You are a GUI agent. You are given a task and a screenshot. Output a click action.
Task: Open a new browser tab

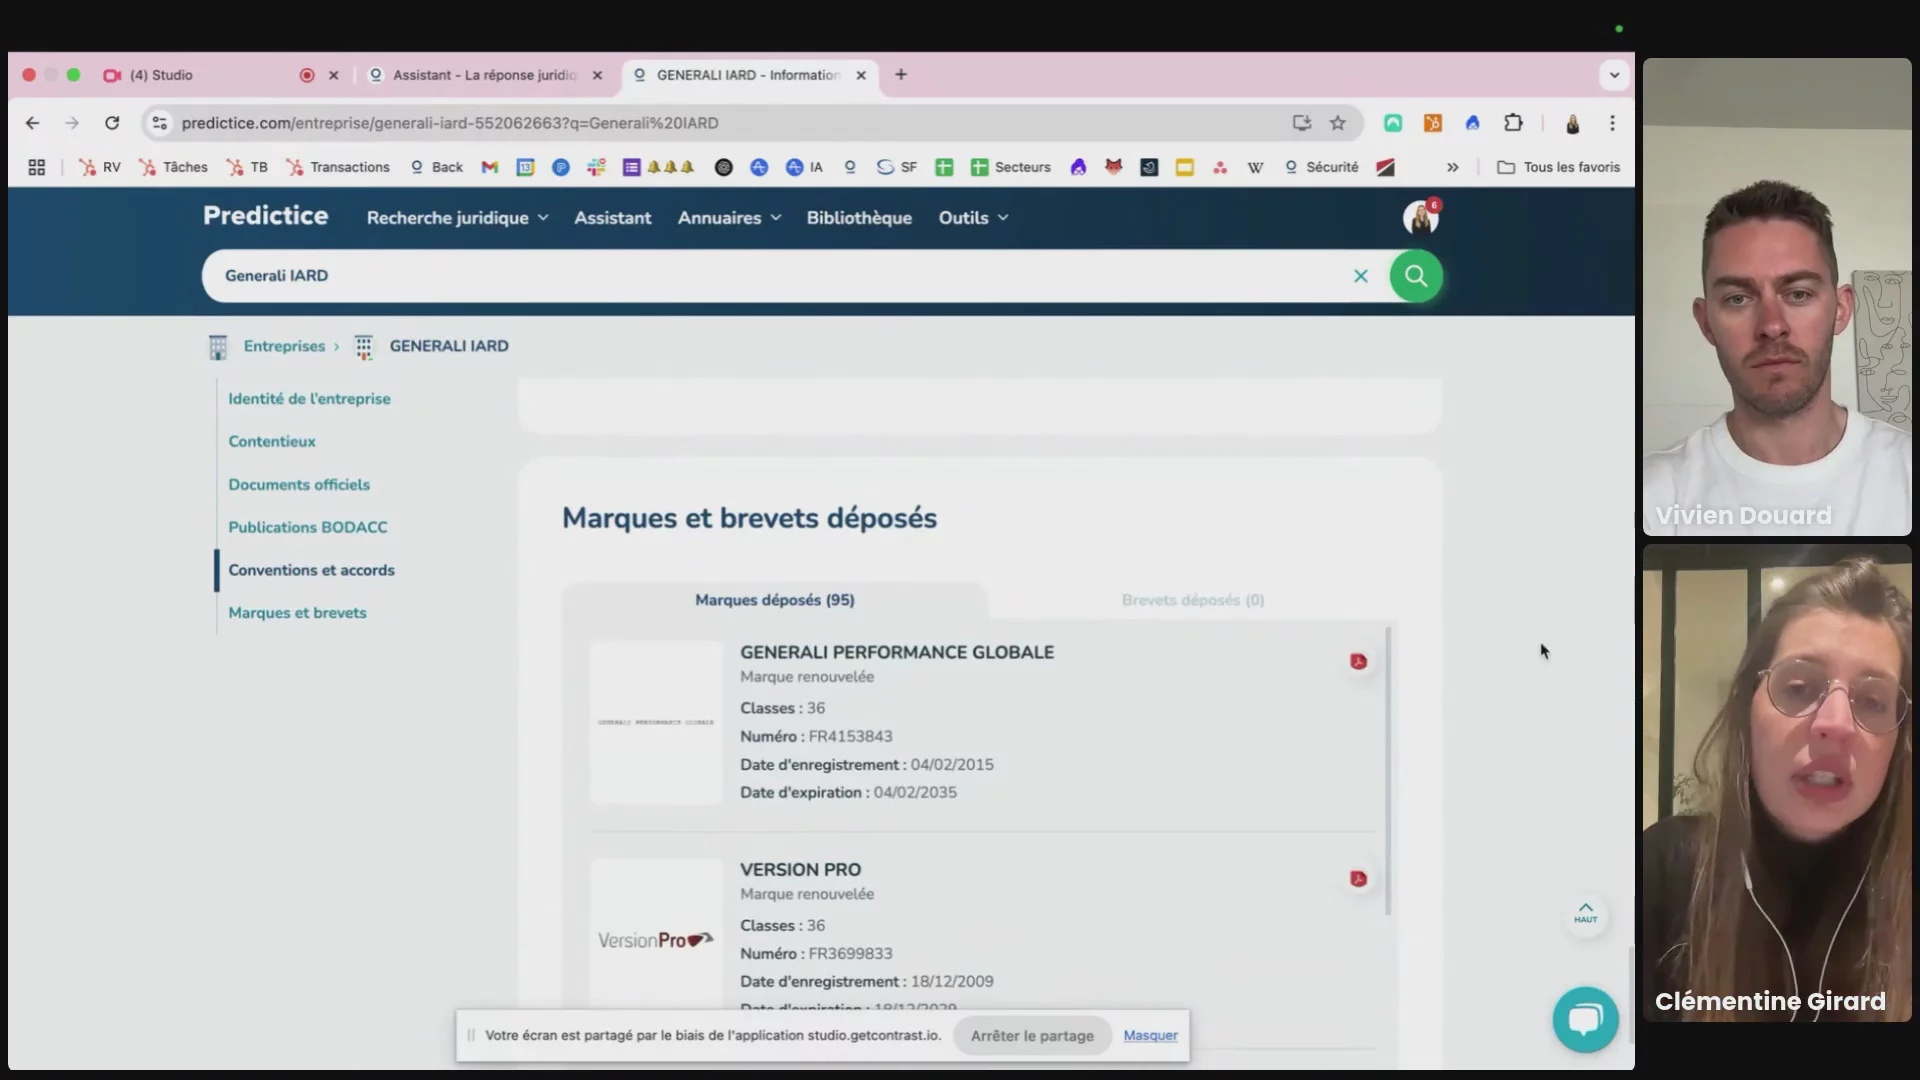(901, 75)
